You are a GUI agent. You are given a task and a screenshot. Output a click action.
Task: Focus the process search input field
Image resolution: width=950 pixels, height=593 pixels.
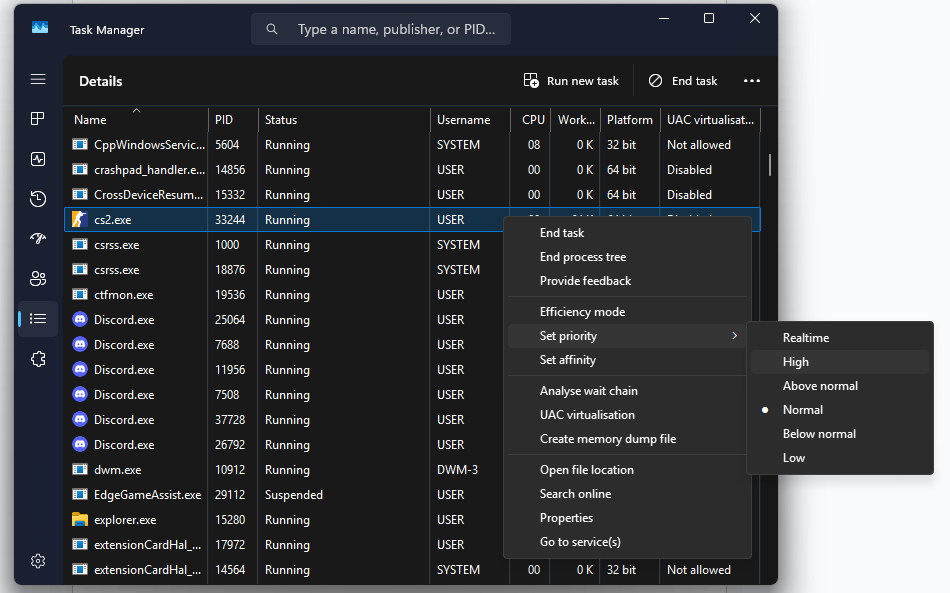[x=396, y=30]
